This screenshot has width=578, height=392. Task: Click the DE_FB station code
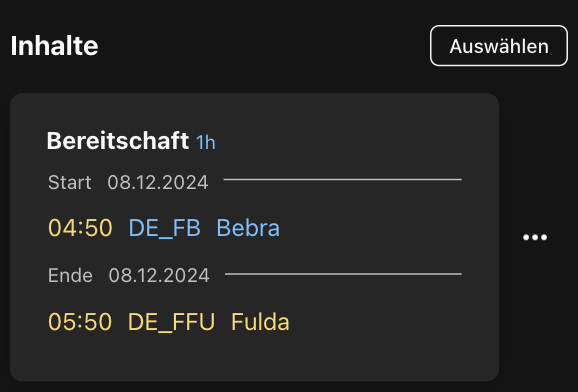click(164, 228)
